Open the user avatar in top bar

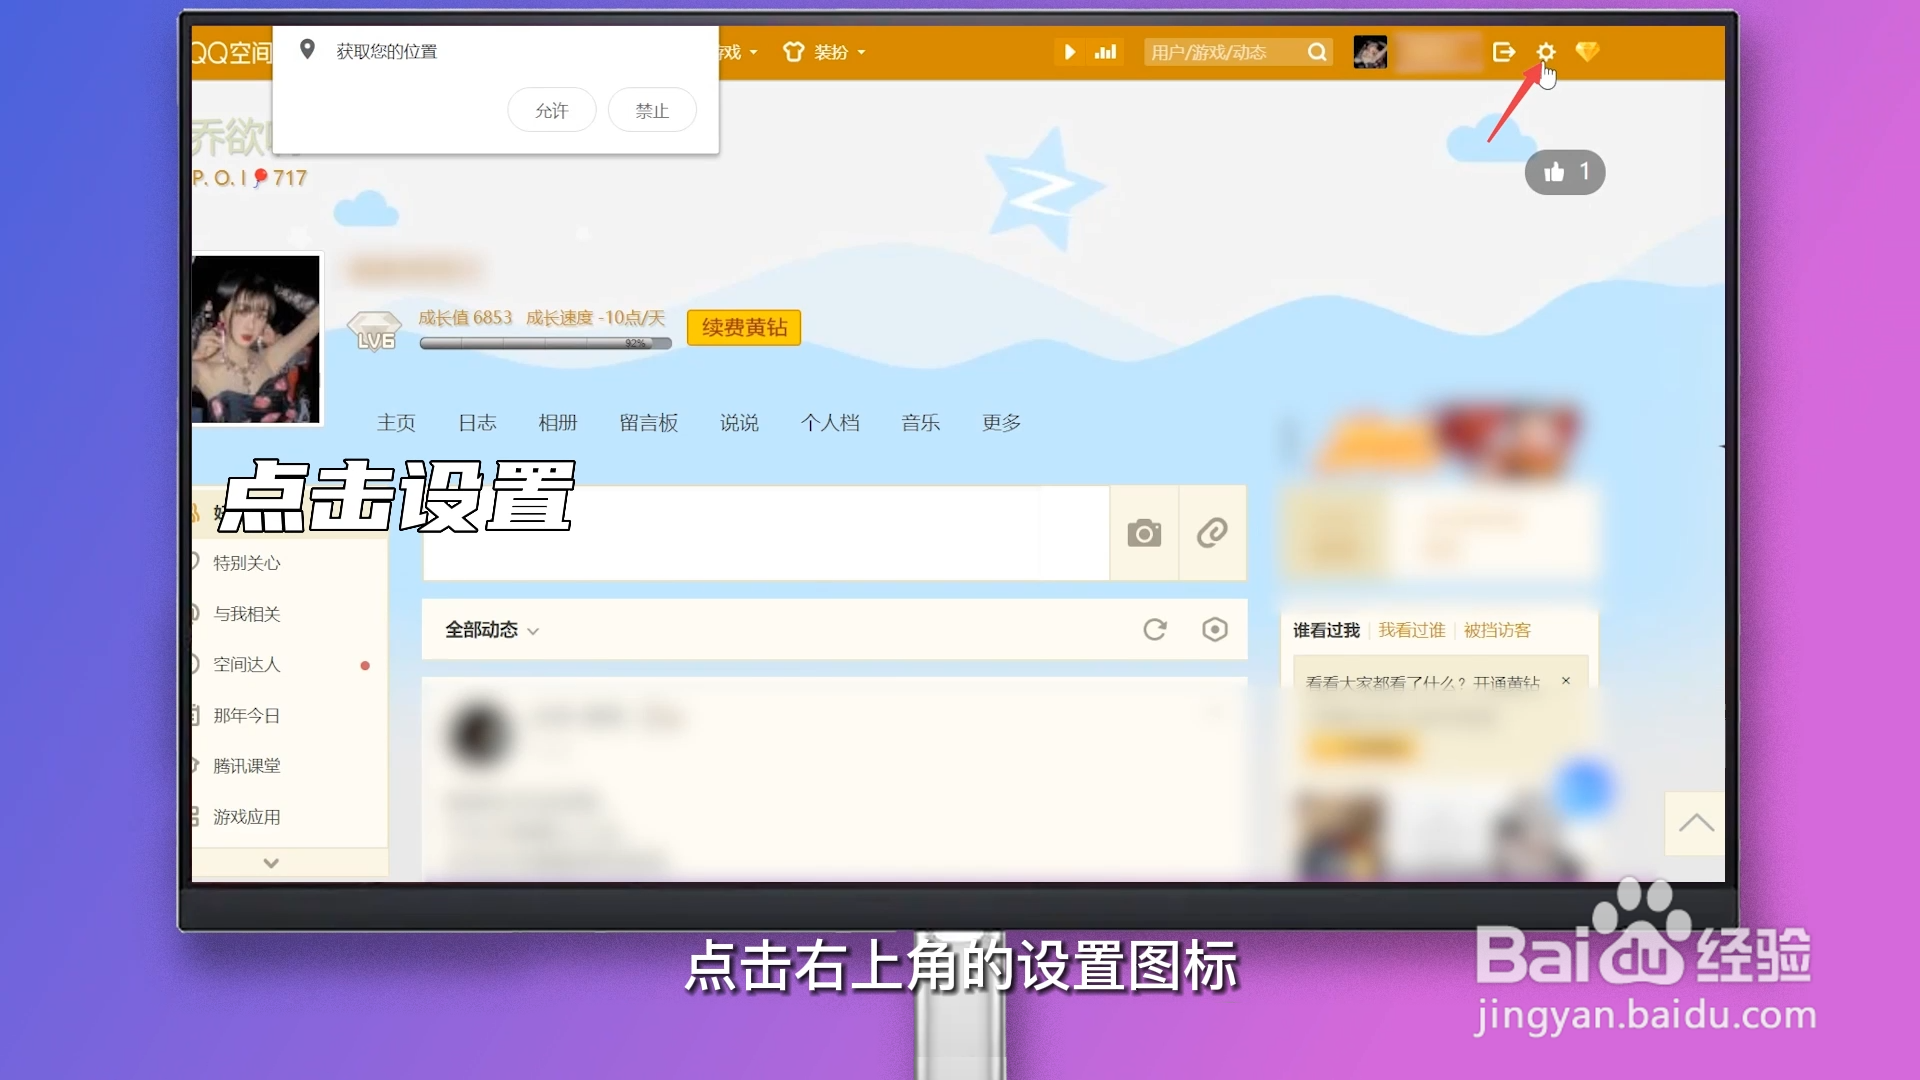[x=1370, y=52]
